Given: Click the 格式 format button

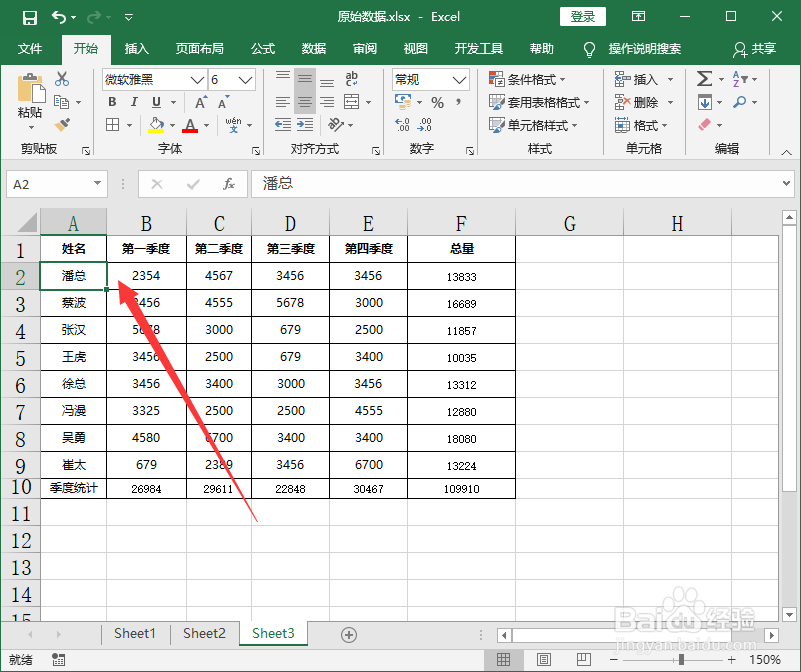Looking at the screenshot, I should pyautogui.click(x=642, y=125).
